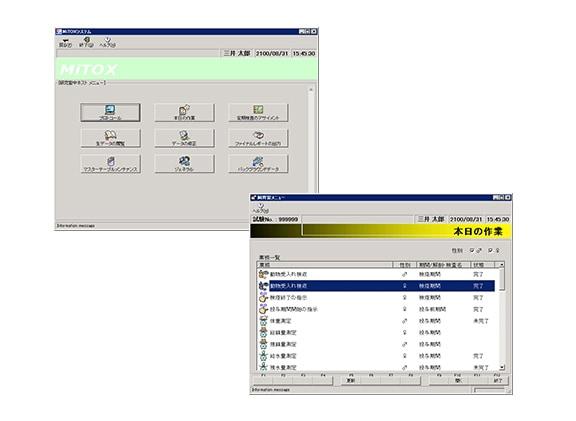Screen dimensions: 576x421
Task: Open the periodic inspection assignment button
Action: (258, 112)
